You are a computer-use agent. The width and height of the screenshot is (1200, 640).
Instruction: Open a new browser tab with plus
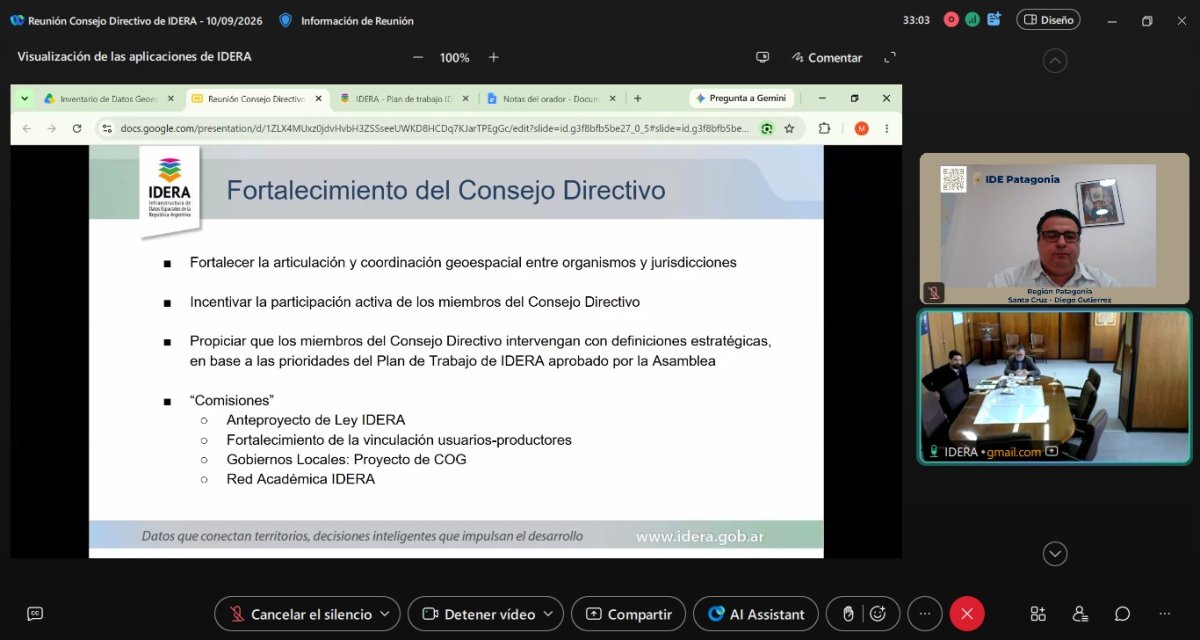pos(638,99)
